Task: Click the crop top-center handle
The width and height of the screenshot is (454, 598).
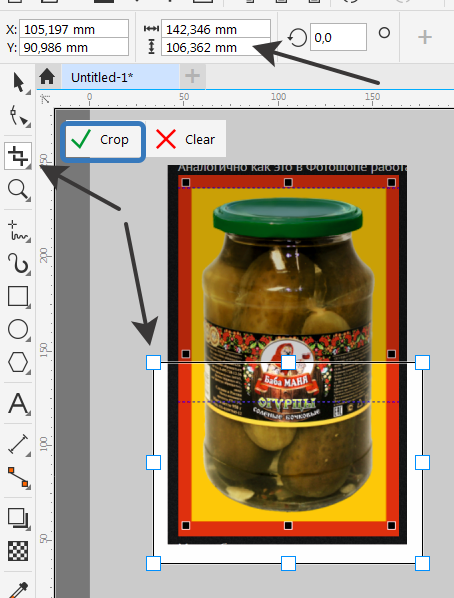Action: pyautogui.click(x=288, y=362)
